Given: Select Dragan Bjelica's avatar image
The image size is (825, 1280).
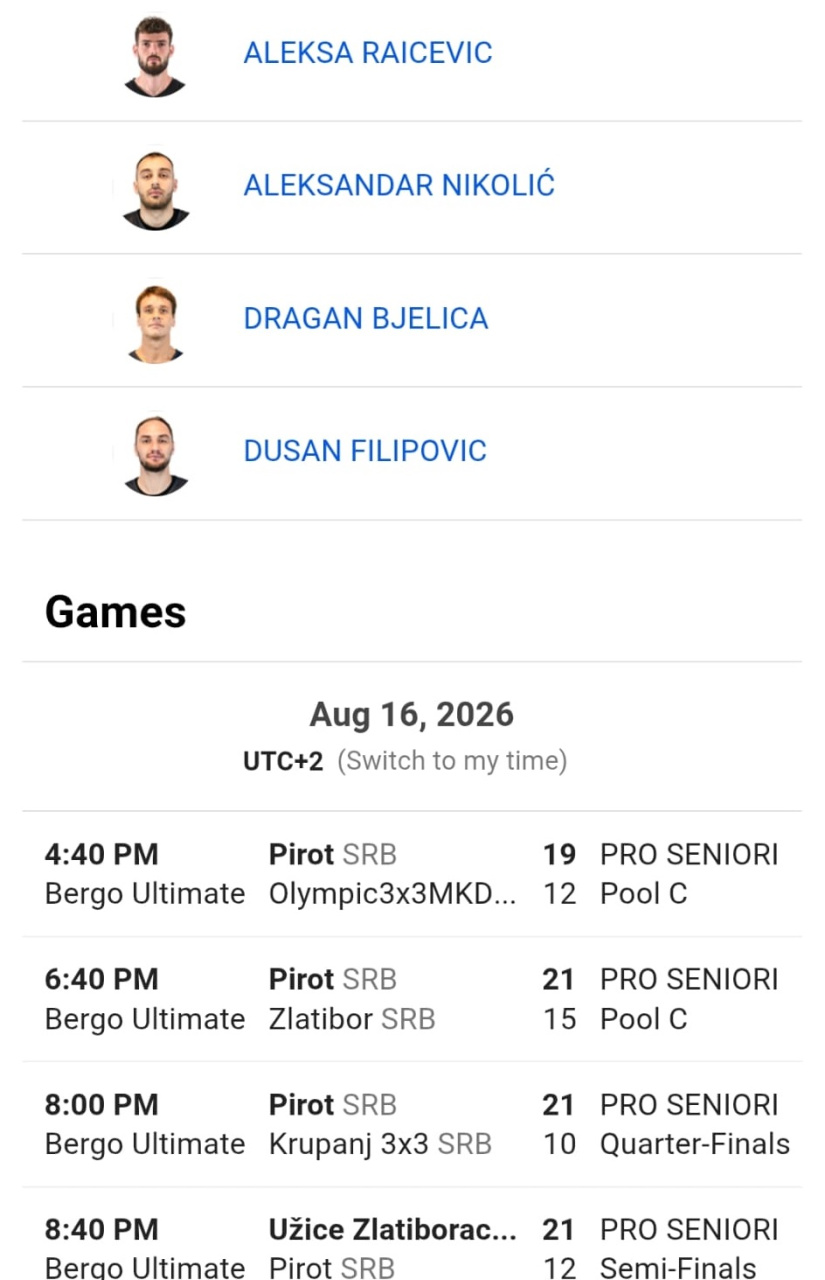Looking at the screenshot, I should [x=155, y=322].
